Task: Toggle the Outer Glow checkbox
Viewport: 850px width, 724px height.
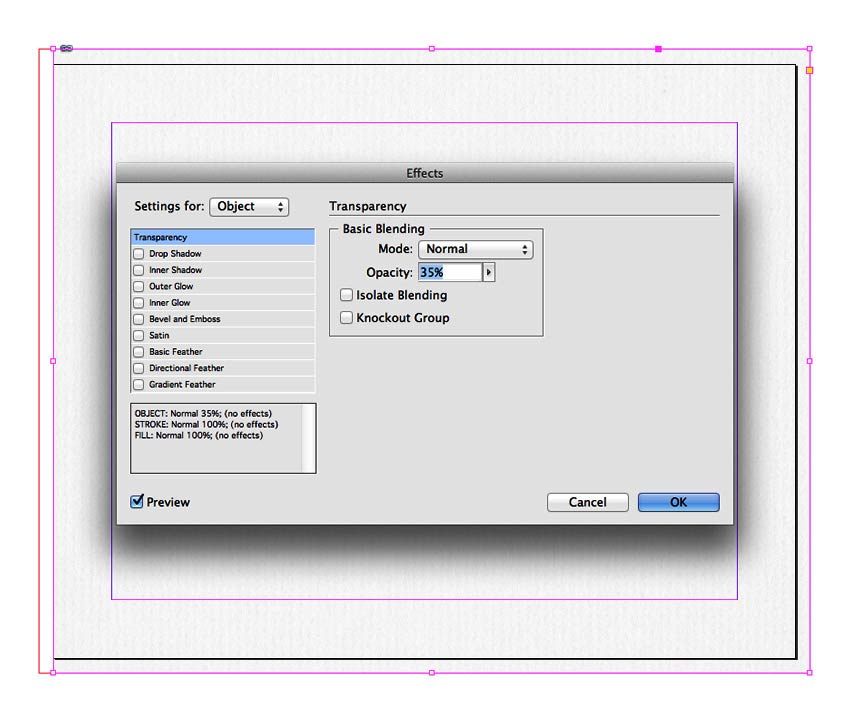Action: [139, 286]
